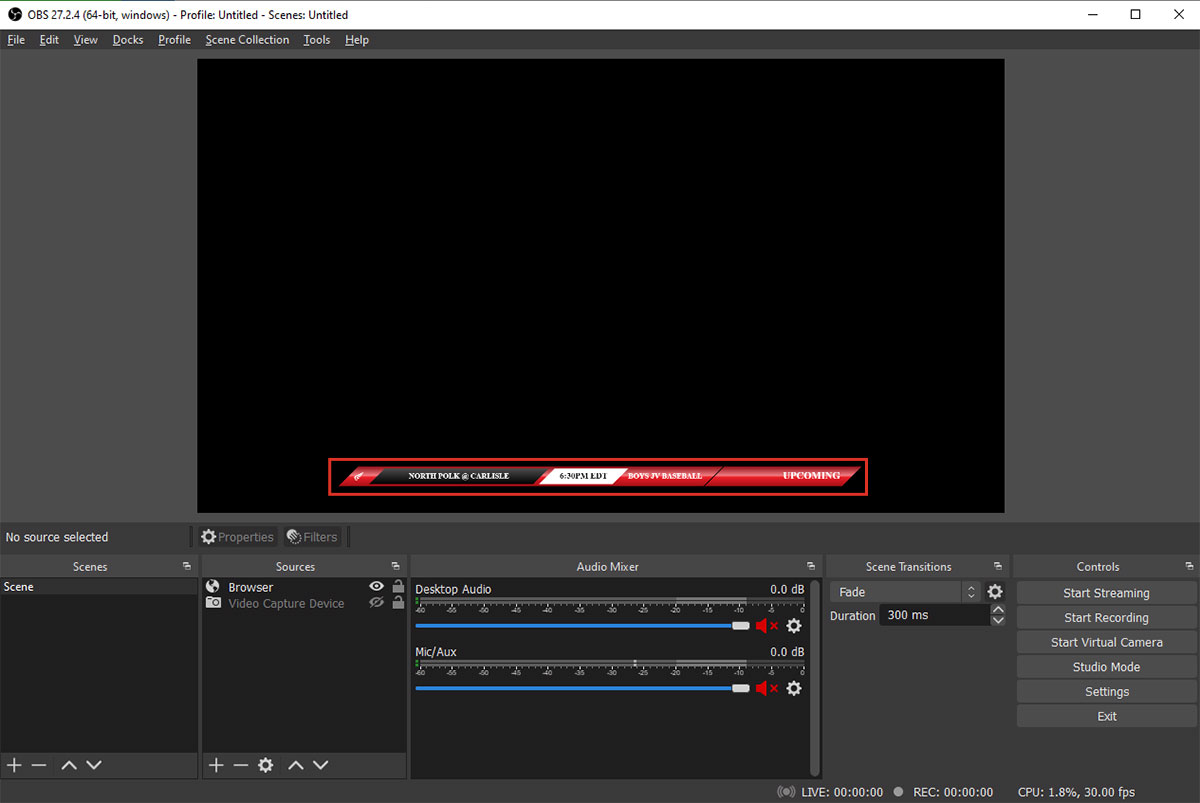The height and width of the screenshot is (803, 1200).
Task: Pop out the Audio Mixer dock
Action: 810,566
